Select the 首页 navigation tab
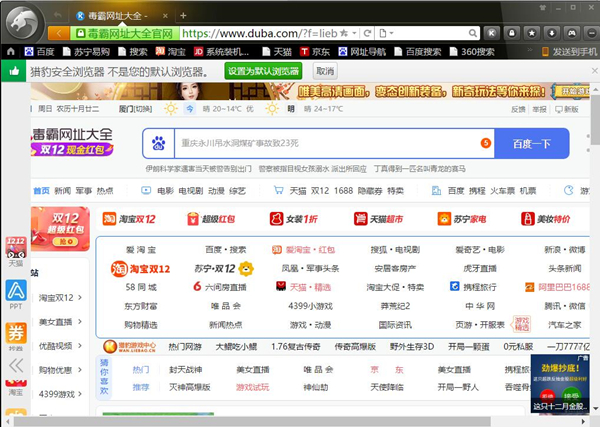 (40, 190)
